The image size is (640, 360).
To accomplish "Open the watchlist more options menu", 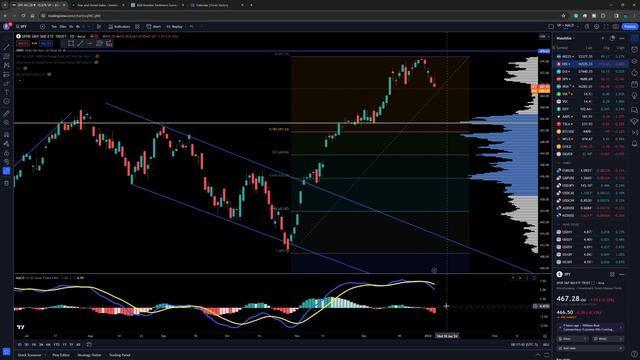I will pos(622,38).
